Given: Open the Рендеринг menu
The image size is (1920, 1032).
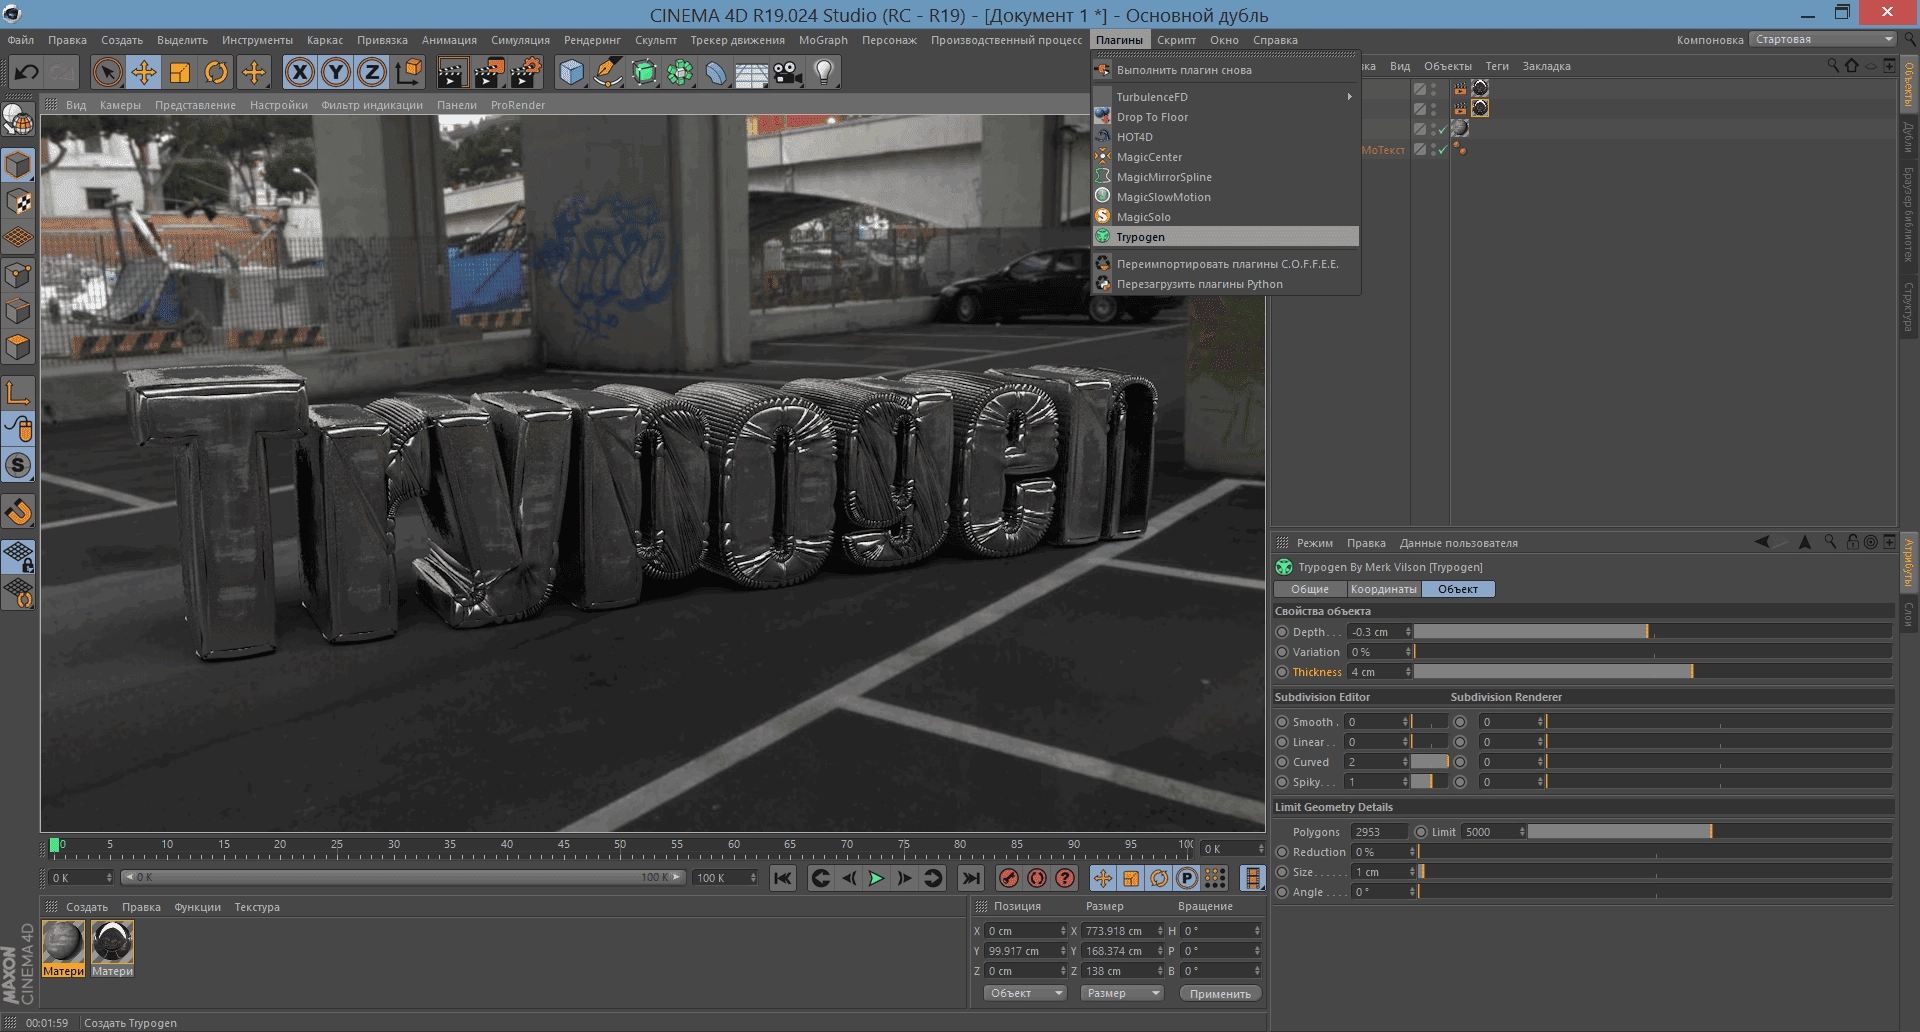Looking at the screenshot, I should (x=592, y=40).
